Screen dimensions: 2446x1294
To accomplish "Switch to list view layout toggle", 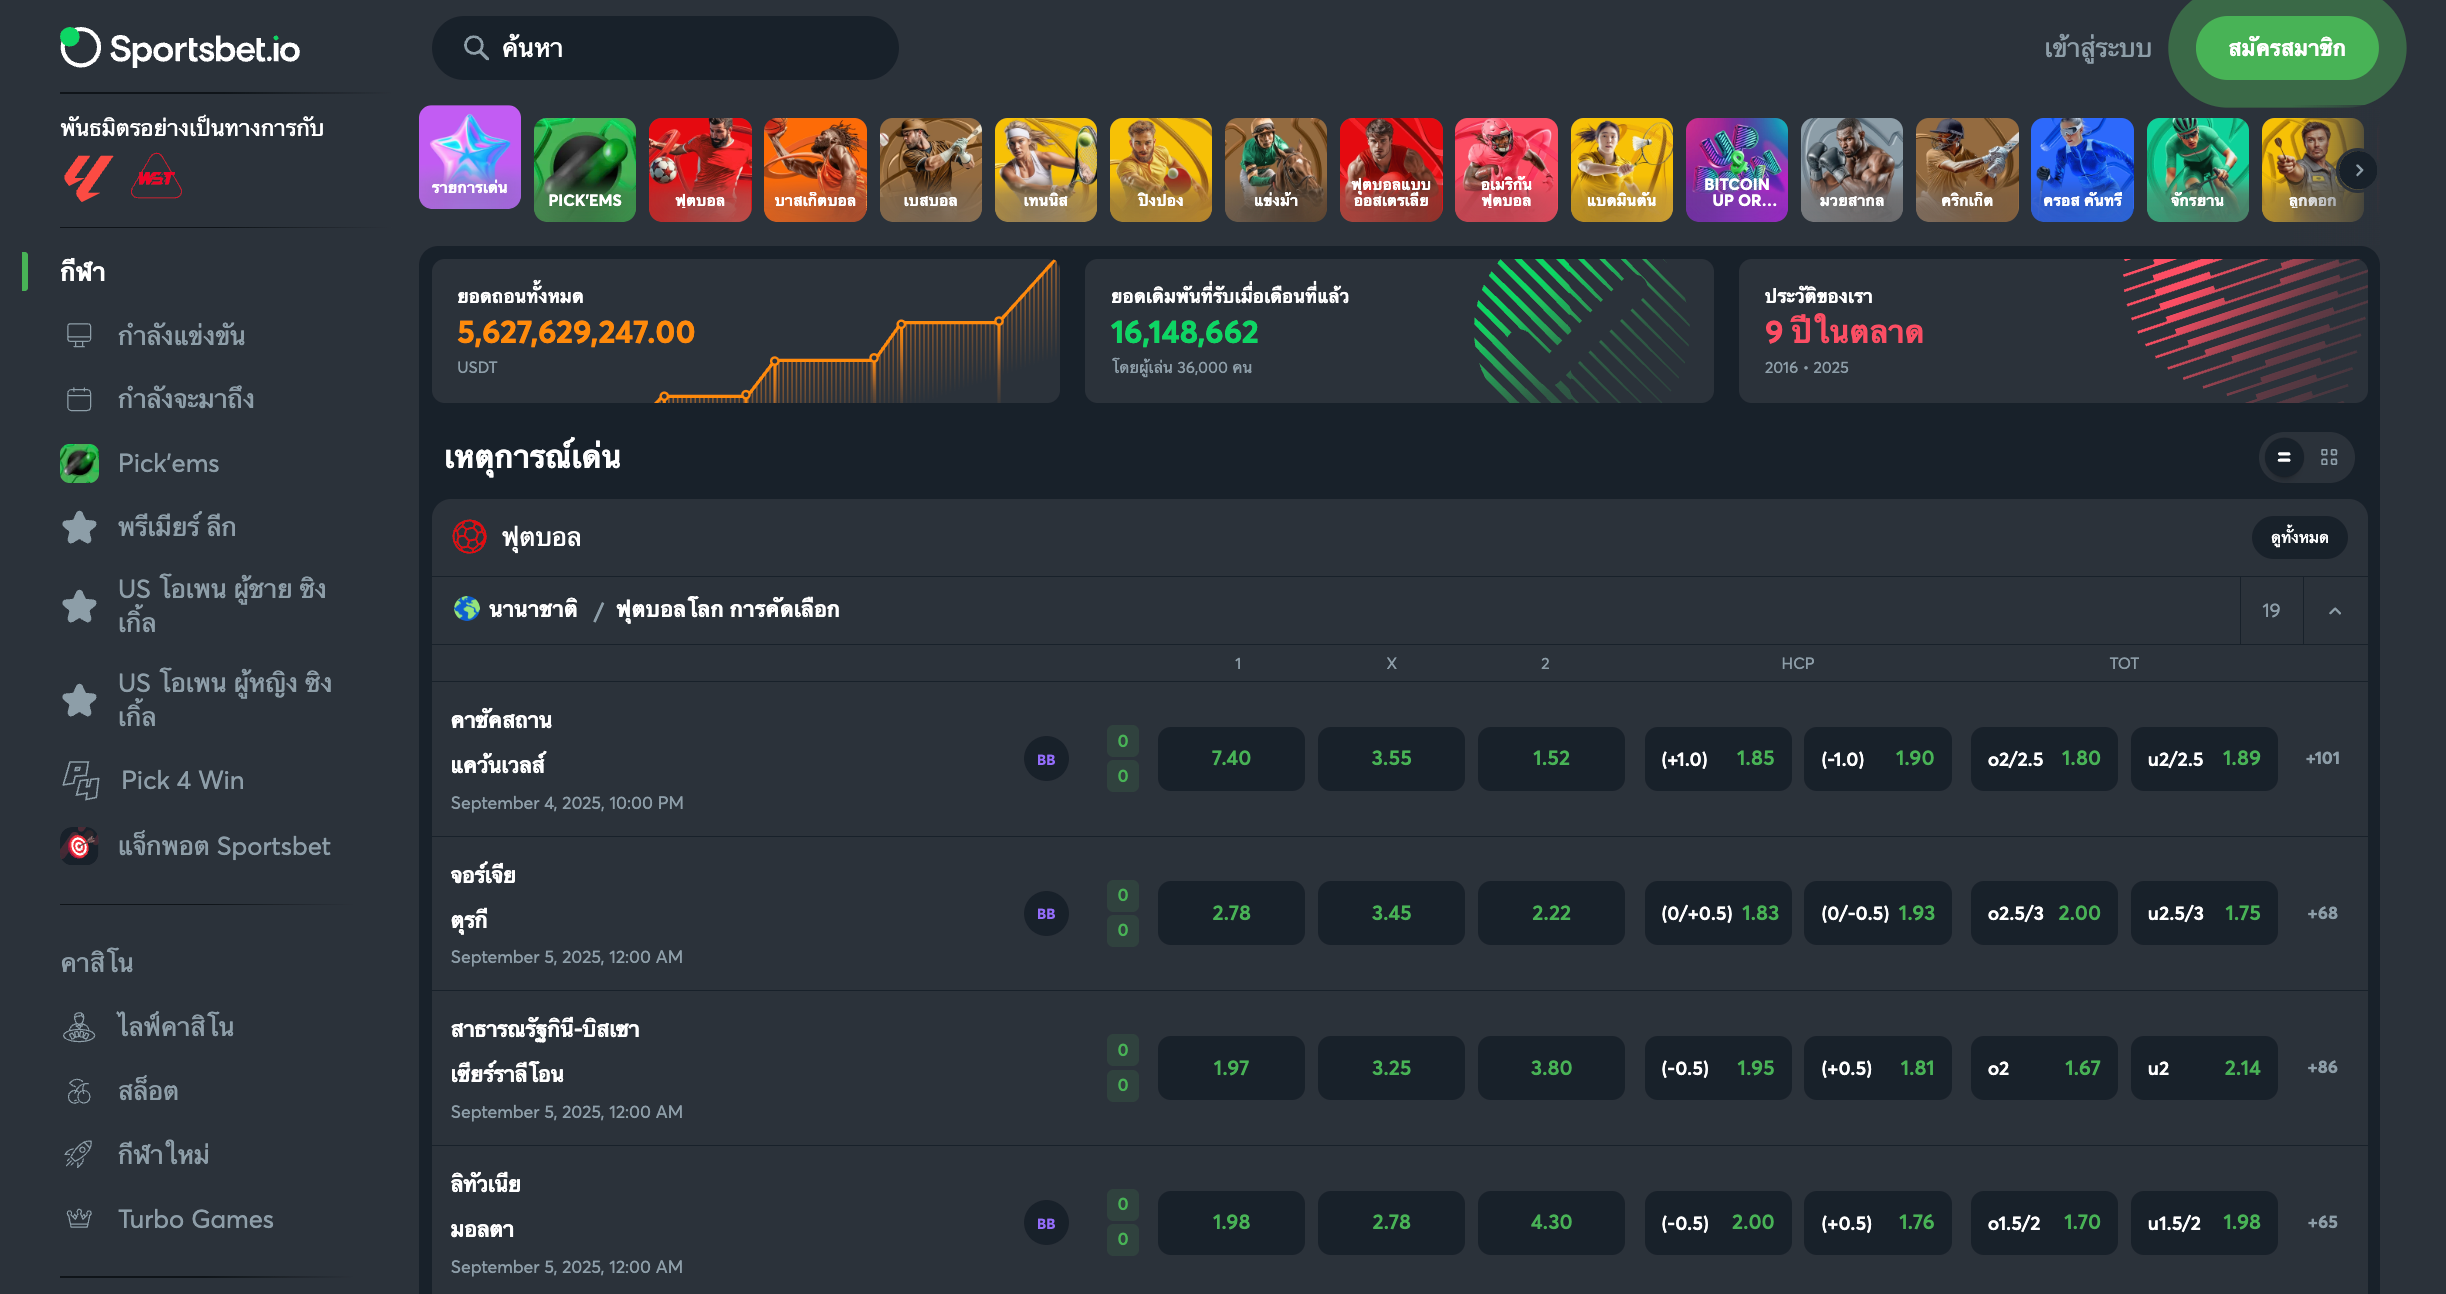I will tap(2284, 457).
